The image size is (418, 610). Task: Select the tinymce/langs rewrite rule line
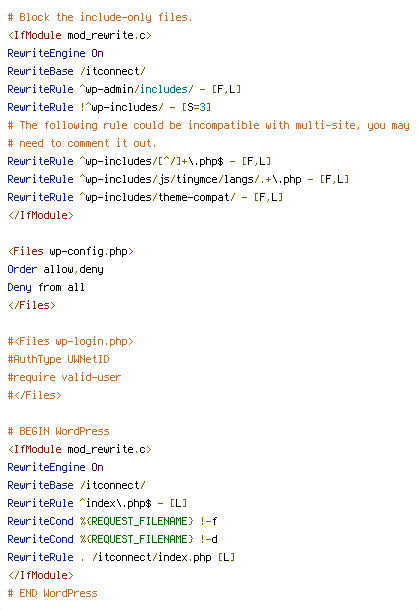pos(178,179)
